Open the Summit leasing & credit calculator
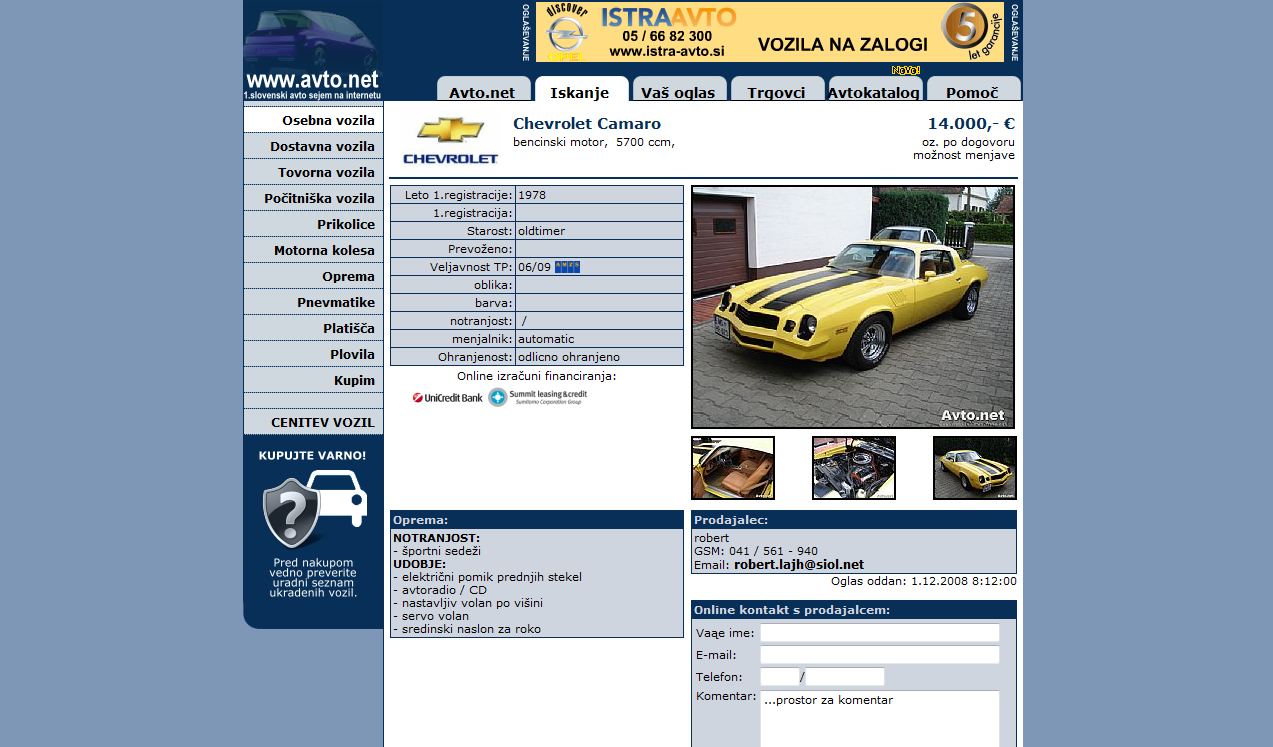1273x747 pixels. click(538, 397)
